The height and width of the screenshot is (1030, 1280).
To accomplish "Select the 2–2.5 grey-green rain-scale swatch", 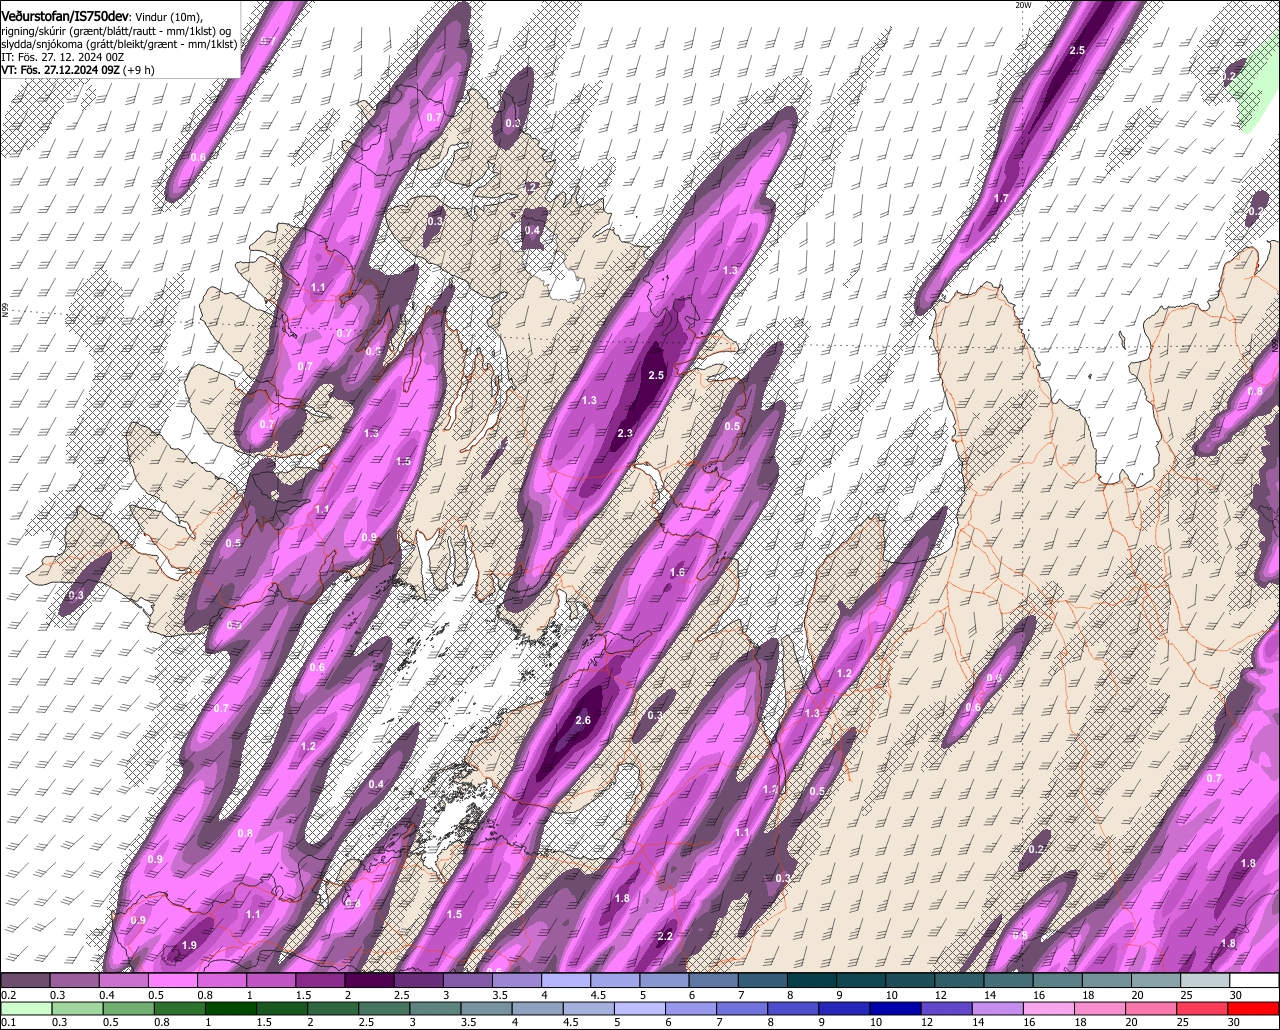I will tap(332, 1008).
